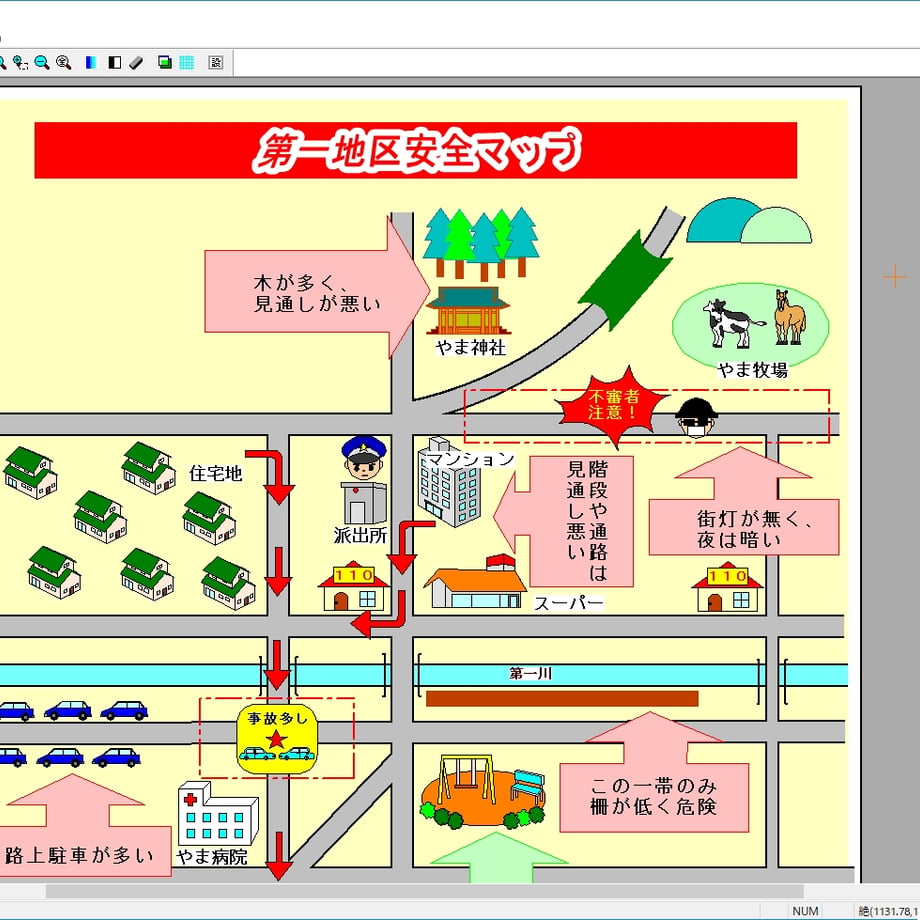
Task: Click the NUM indicator in status bar
Action: click(805, 911)
